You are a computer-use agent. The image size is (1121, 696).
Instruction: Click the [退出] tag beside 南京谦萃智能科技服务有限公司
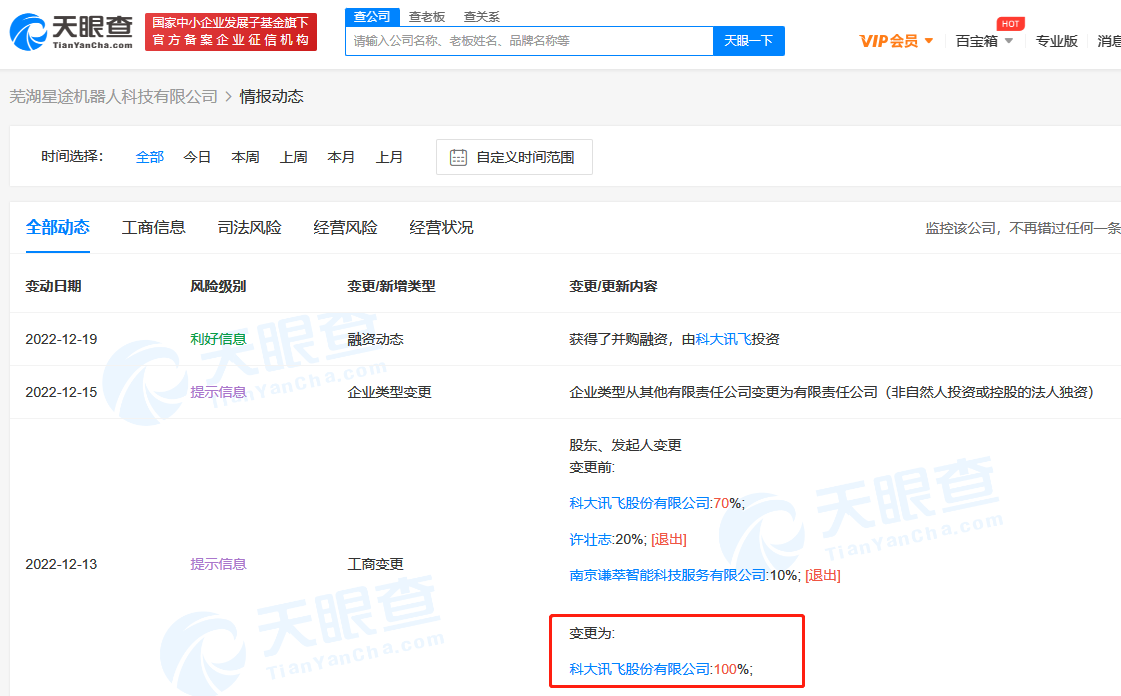click(x=823, y=575)
